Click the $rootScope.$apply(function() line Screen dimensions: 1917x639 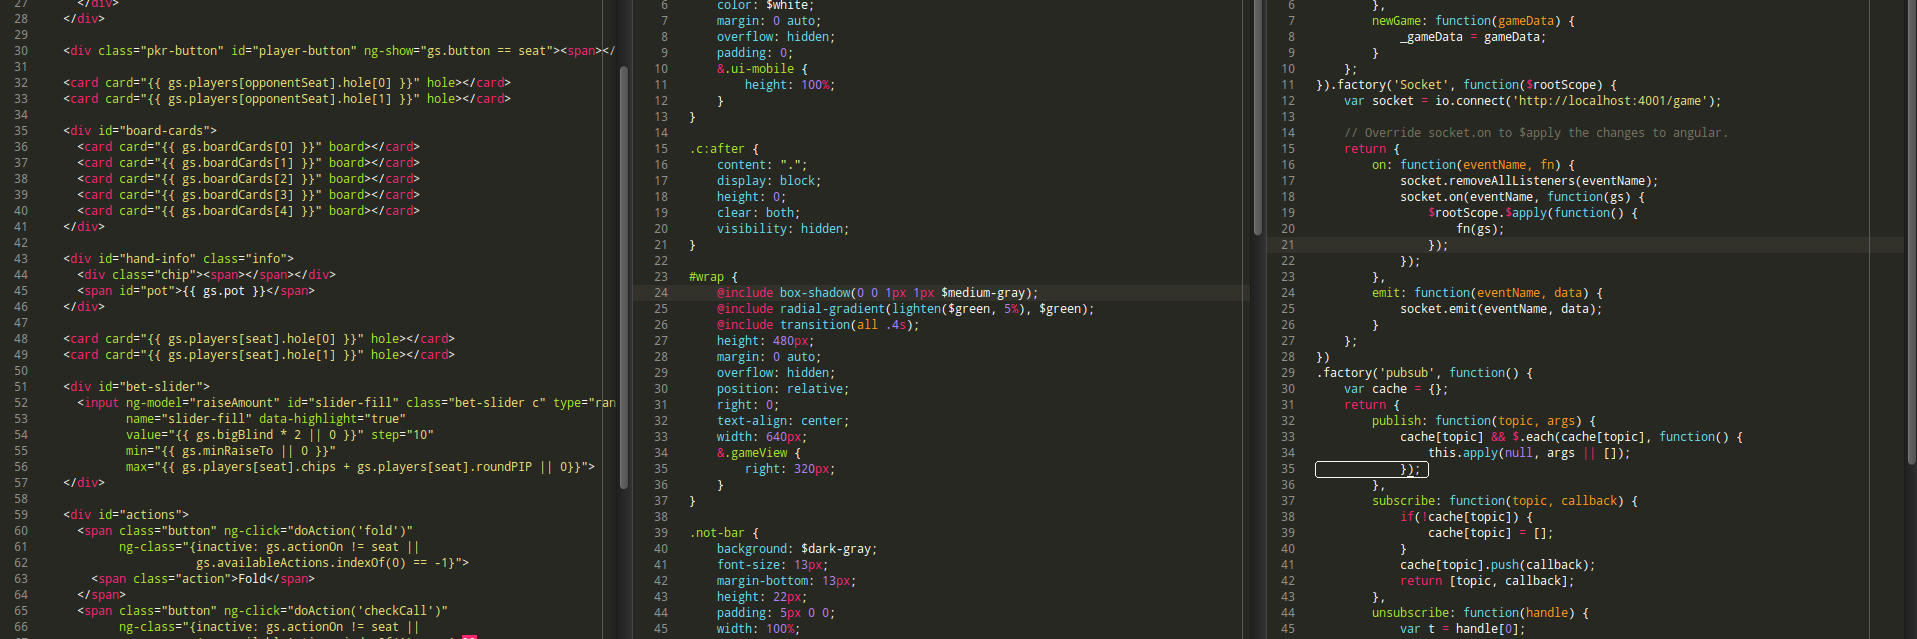click(x=1533, y=213)
